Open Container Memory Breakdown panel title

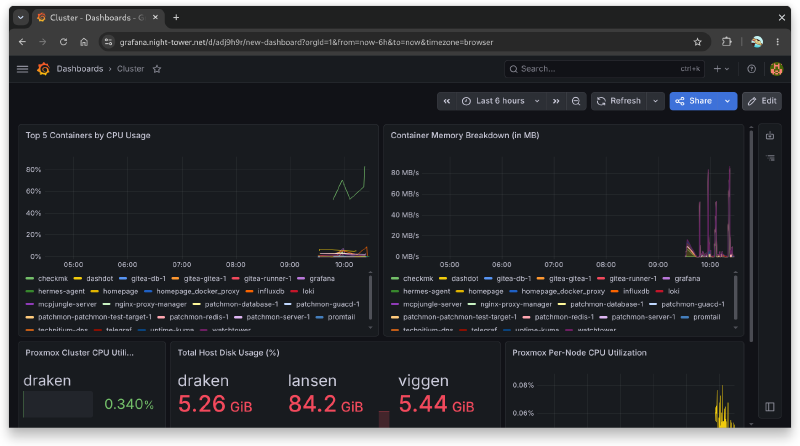[465, 135]
